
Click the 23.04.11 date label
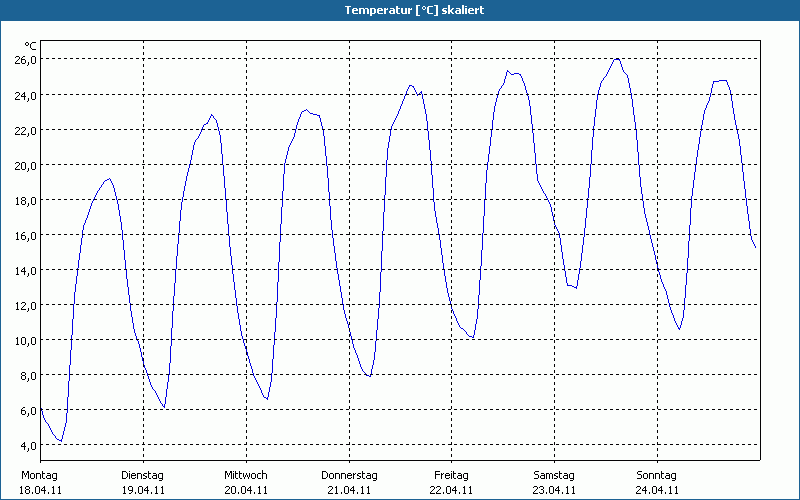tap(554, 491)
